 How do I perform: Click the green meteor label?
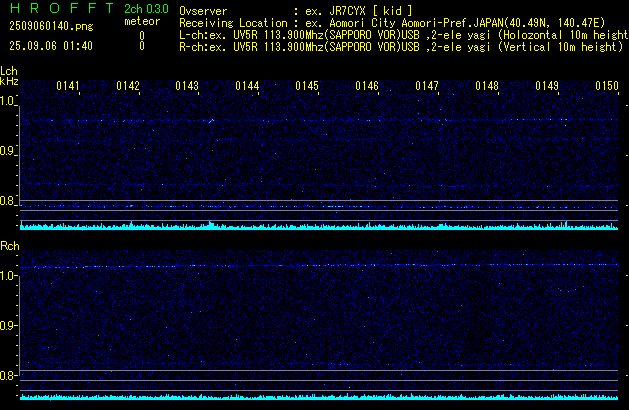click(142, 21)
